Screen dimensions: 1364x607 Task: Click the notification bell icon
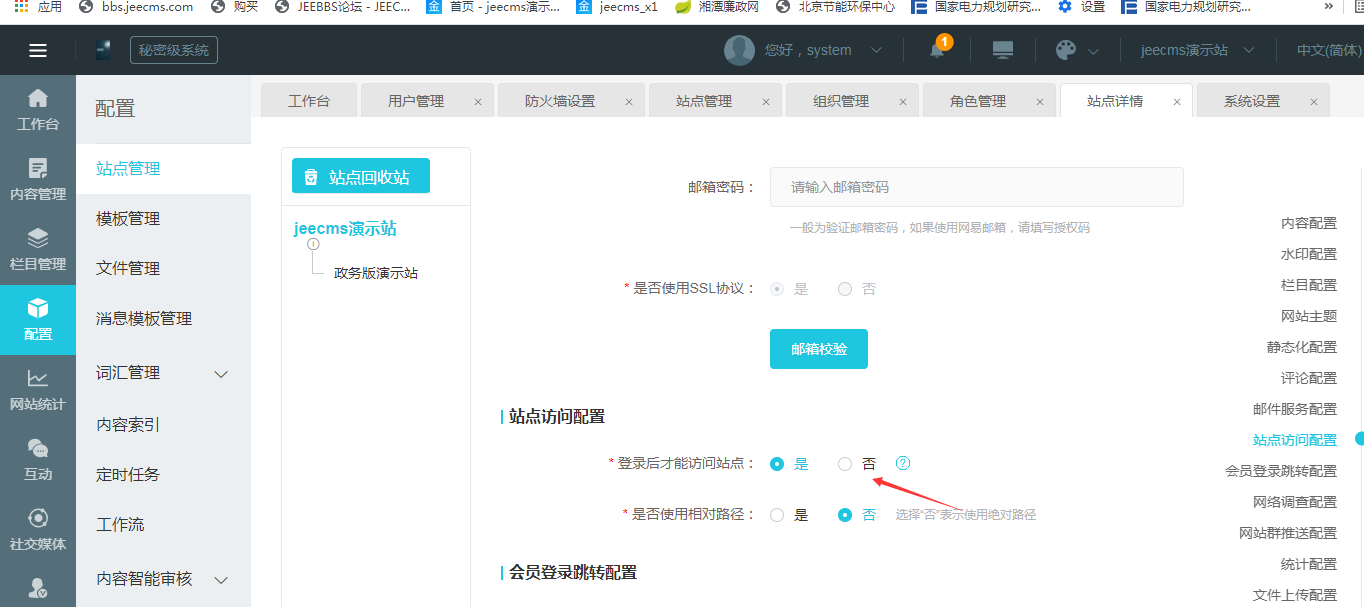click(x=937, y=50)
